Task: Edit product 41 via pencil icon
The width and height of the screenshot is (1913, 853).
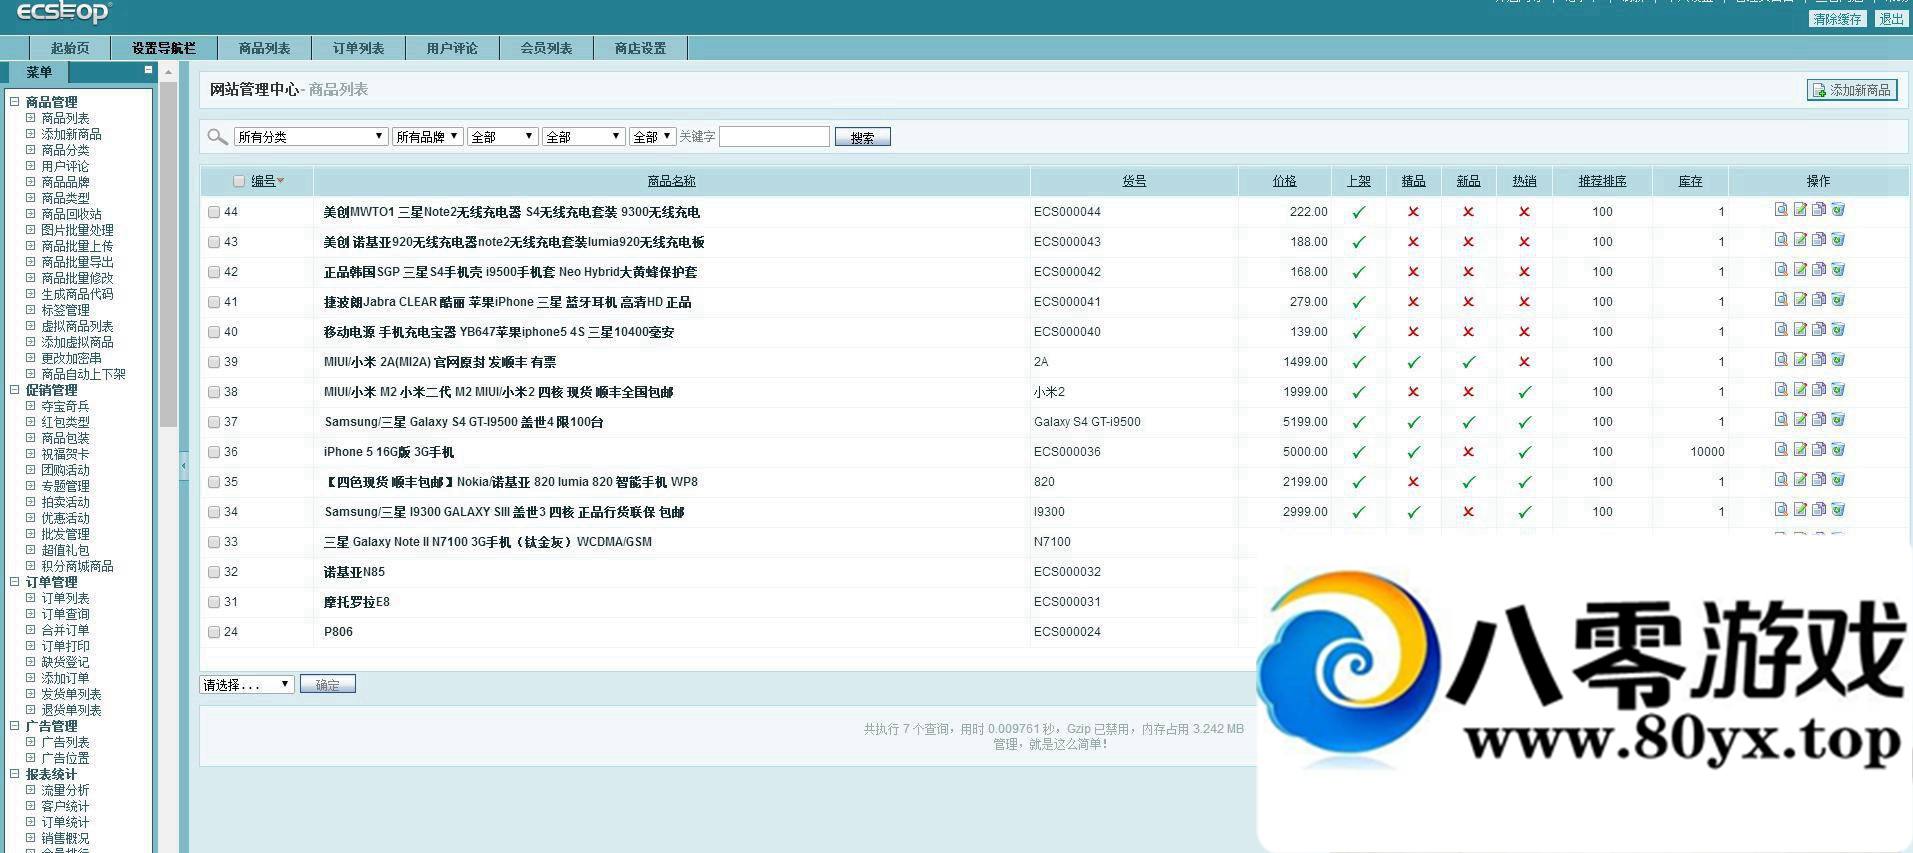Action: 1800,300
